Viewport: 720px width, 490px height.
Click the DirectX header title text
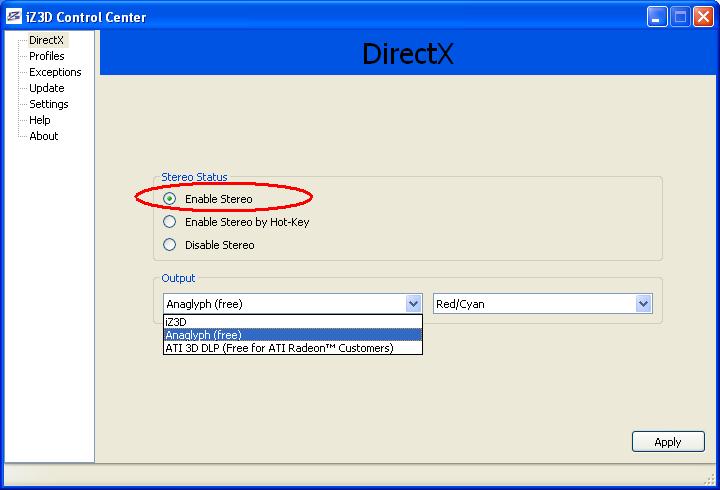[x=408, y=54]
